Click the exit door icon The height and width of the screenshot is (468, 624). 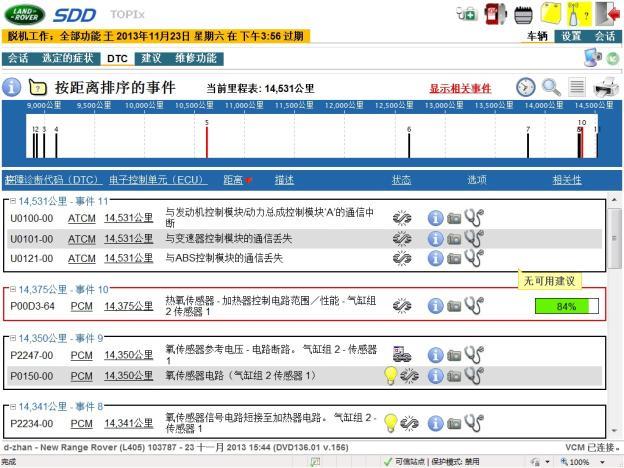click(608, 14)
